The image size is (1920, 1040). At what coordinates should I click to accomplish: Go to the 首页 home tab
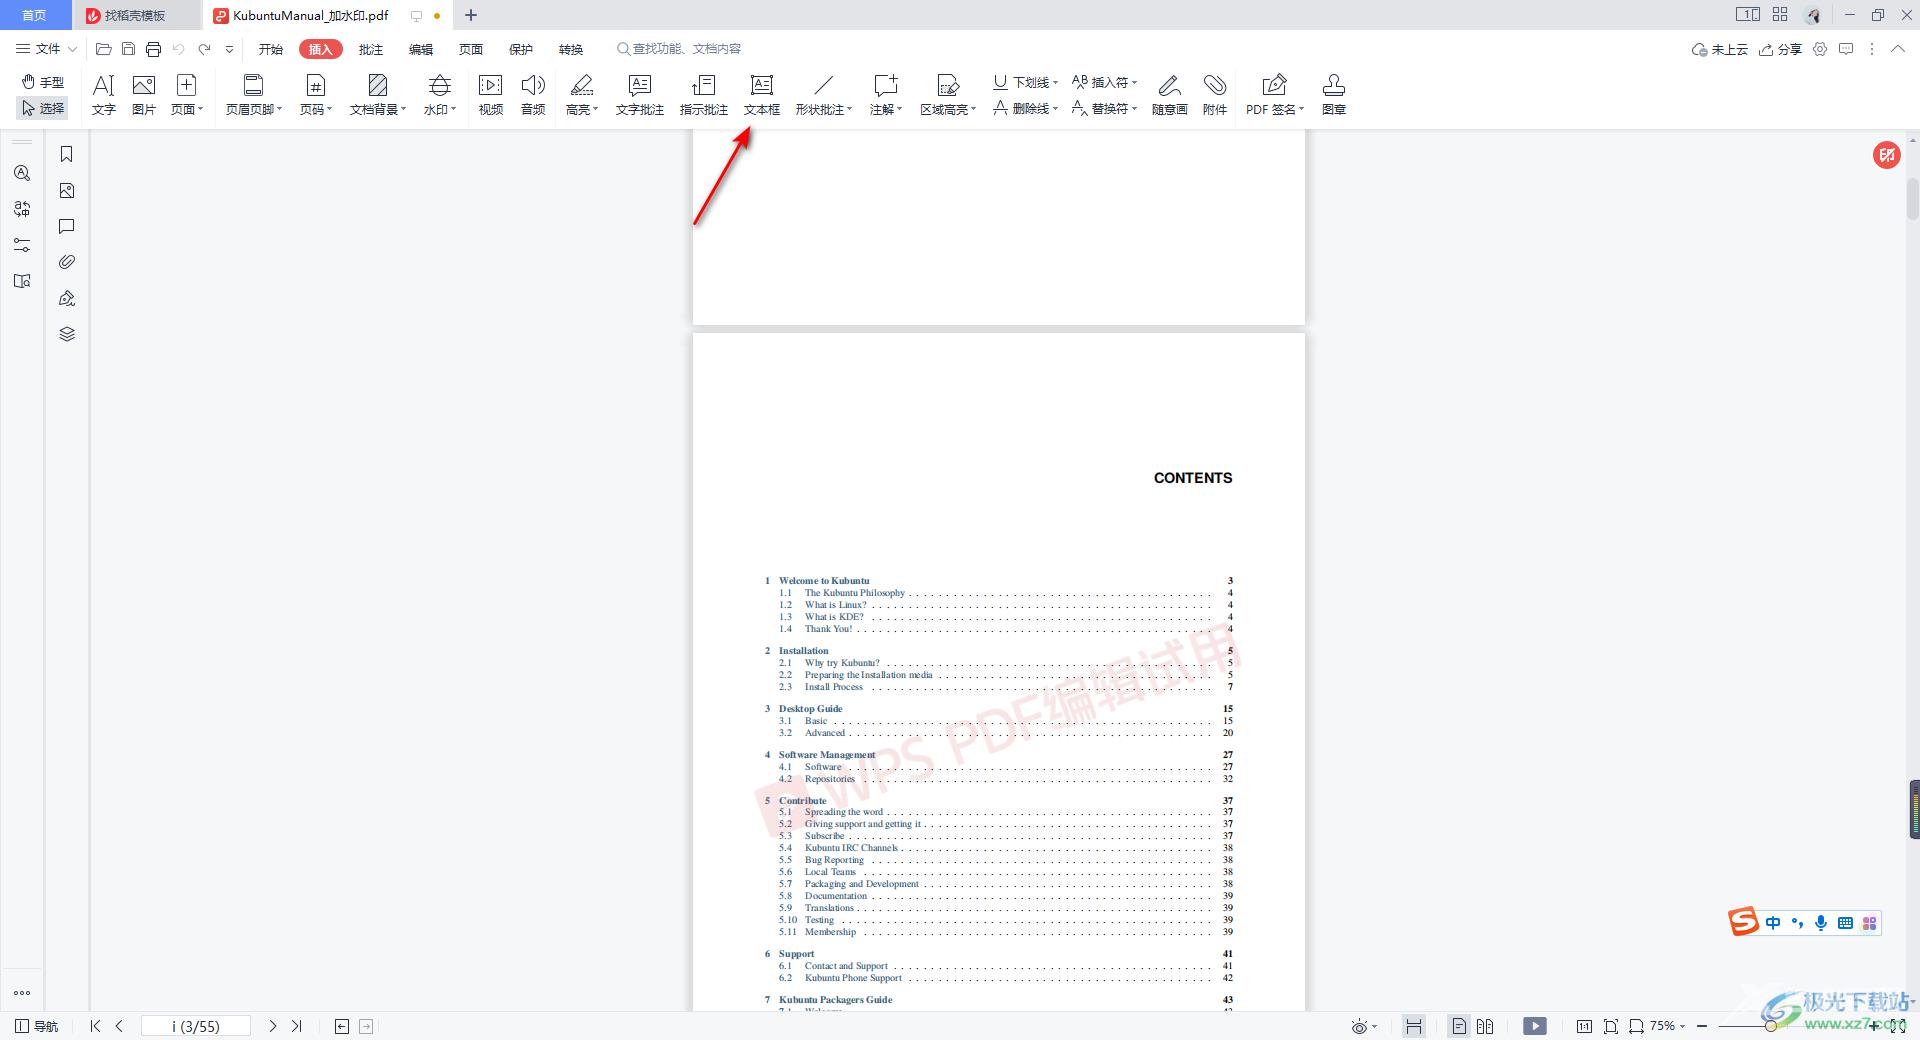[x=35, y=15]
